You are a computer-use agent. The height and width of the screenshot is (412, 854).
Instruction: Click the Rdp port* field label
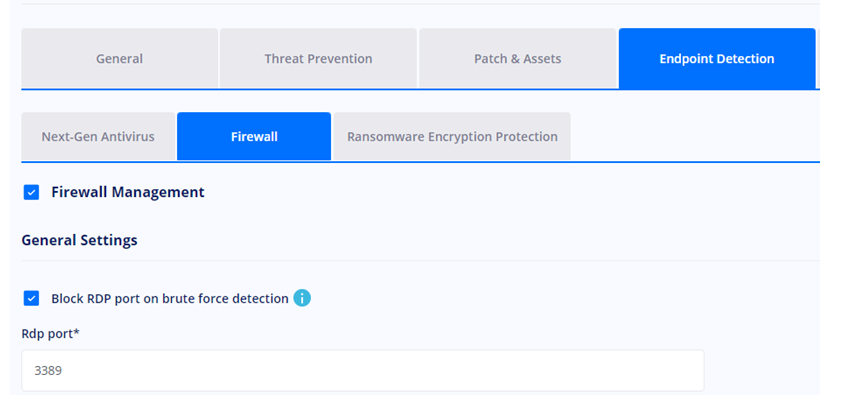point(50,334)
